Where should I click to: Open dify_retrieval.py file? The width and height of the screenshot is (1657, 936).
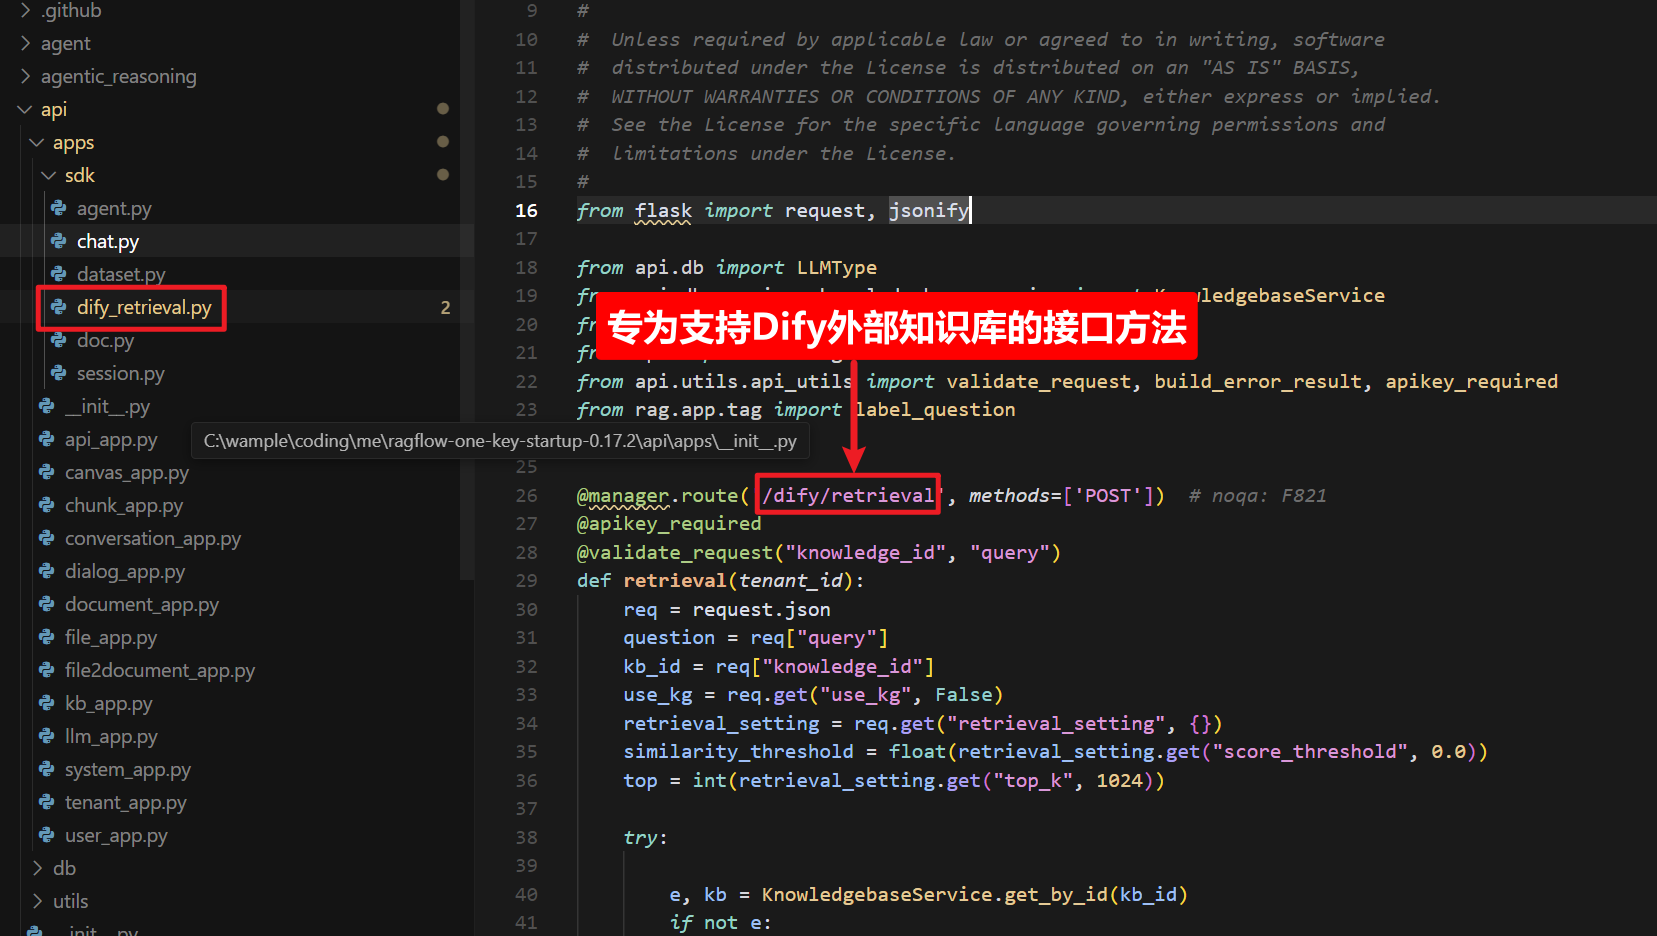[x=144, y=307]
